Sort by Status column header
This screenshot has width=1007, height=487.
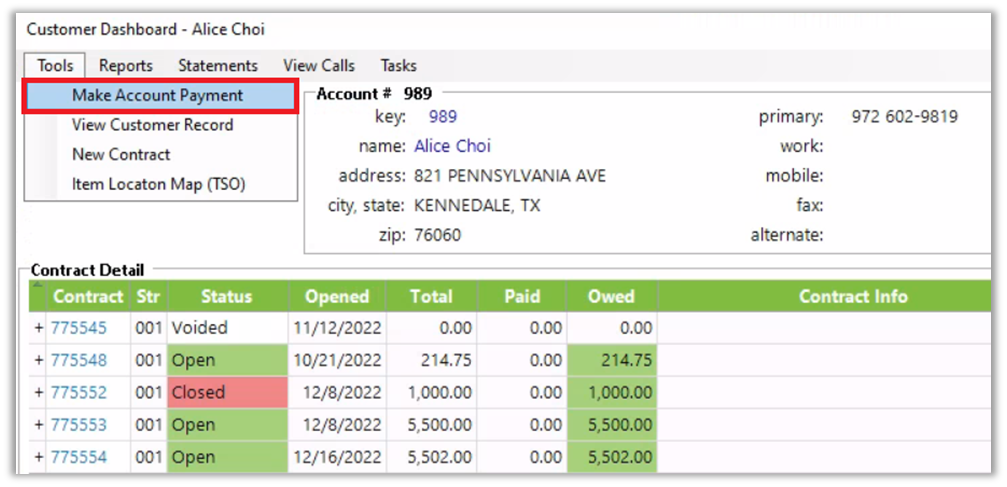227,296
